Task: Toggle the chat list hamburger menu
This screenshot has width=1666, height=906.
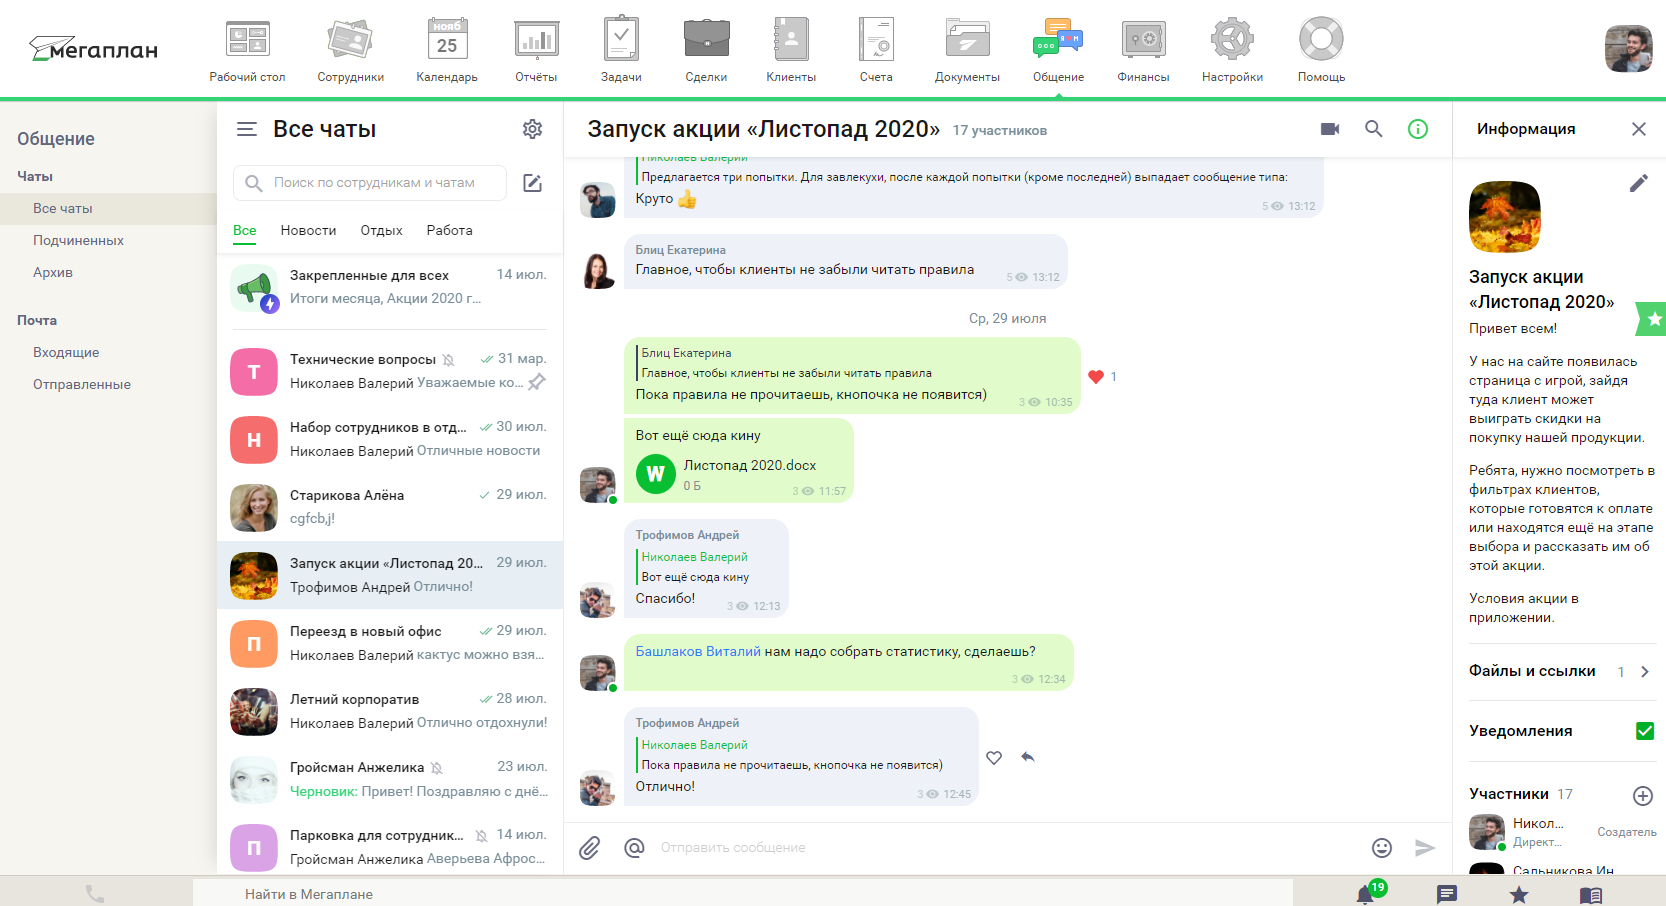Action: 246,129
